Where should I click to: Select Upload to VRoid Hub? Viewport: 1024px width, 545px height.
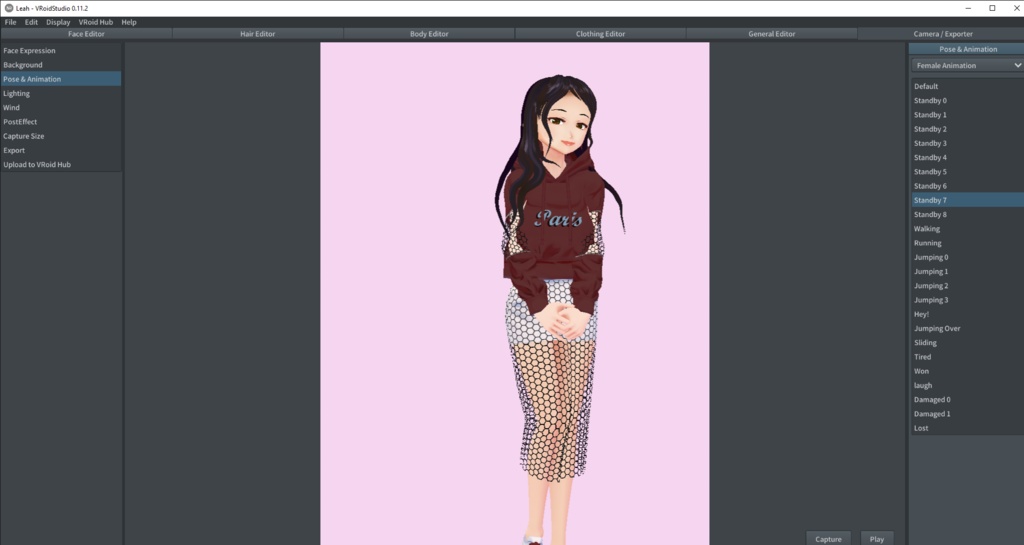(x=61, y=164)
